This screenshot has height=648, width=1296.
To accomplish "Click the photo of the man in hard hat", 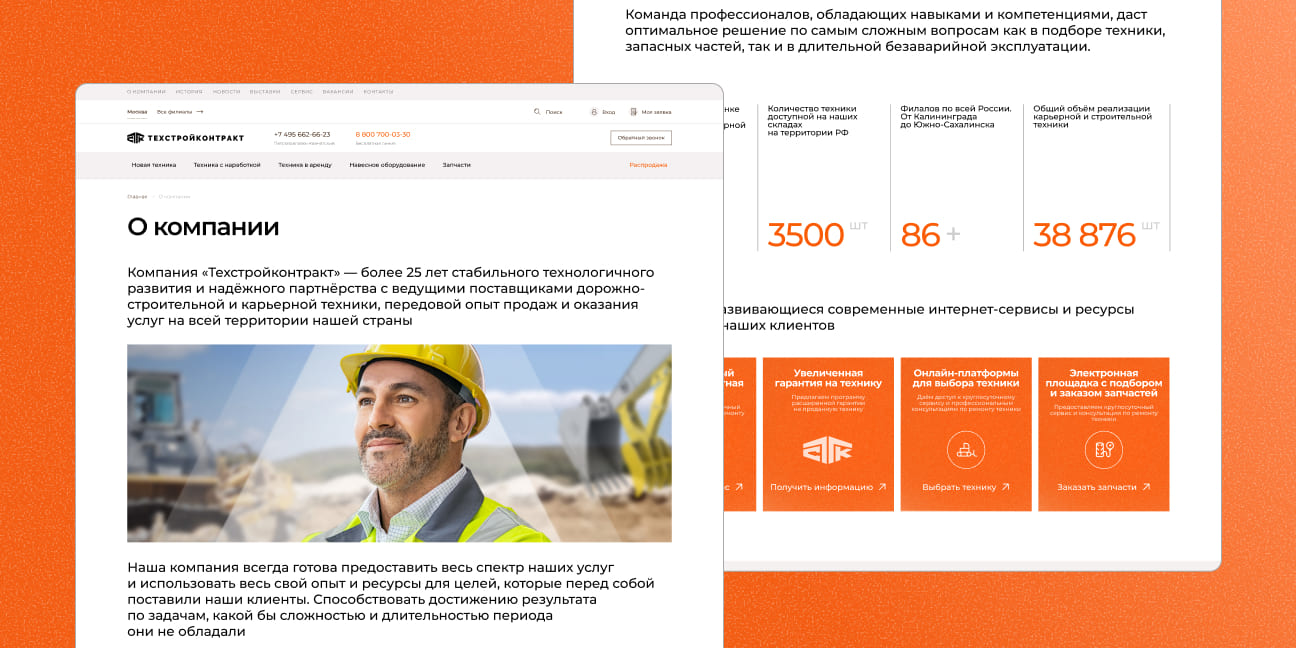I will [x=399, y=443].
